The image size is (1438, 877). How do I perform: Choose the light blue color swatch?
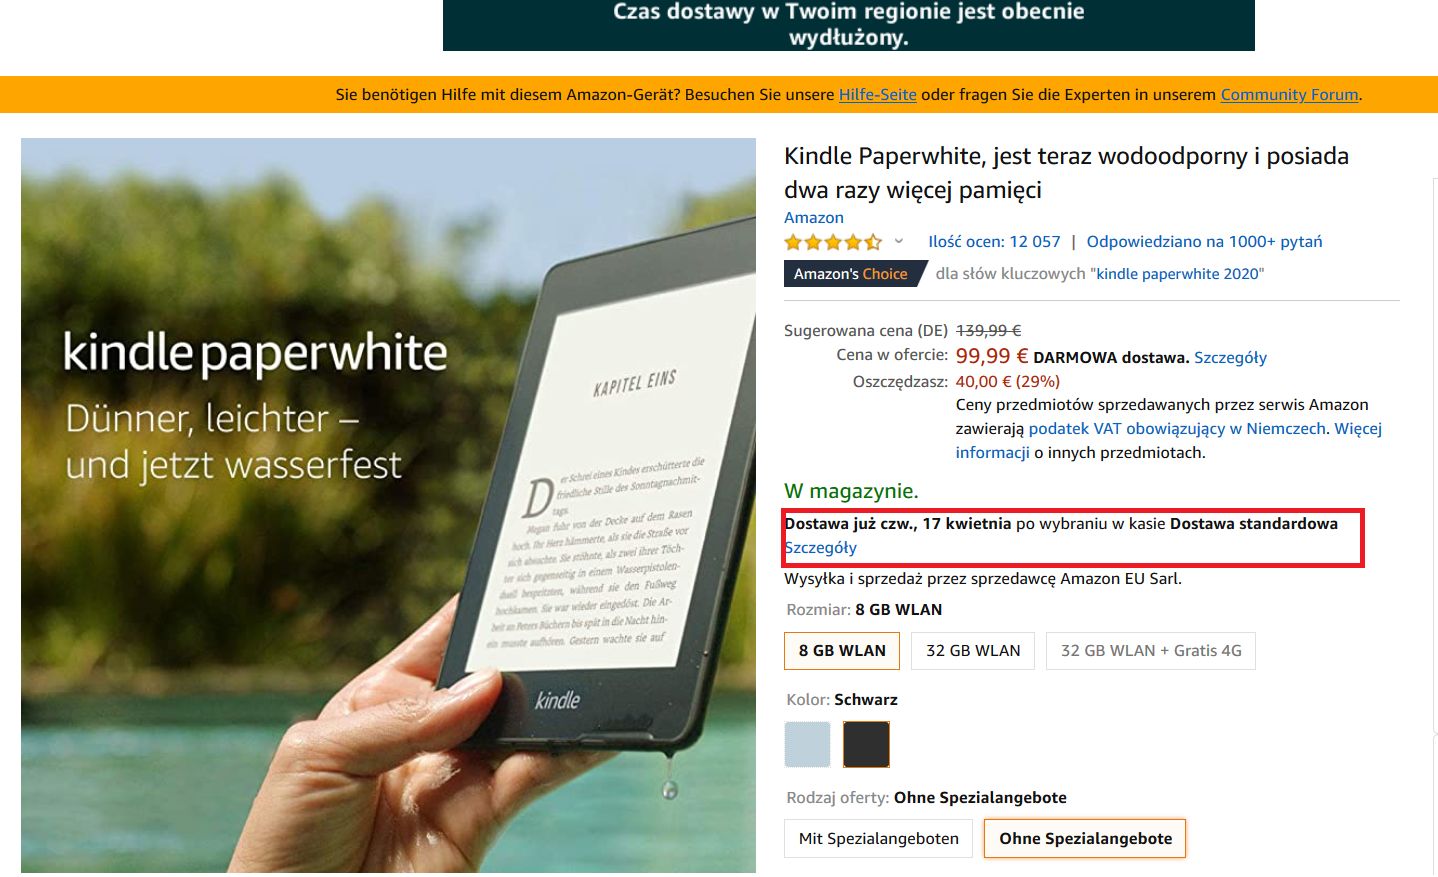(x=808, y=744)
